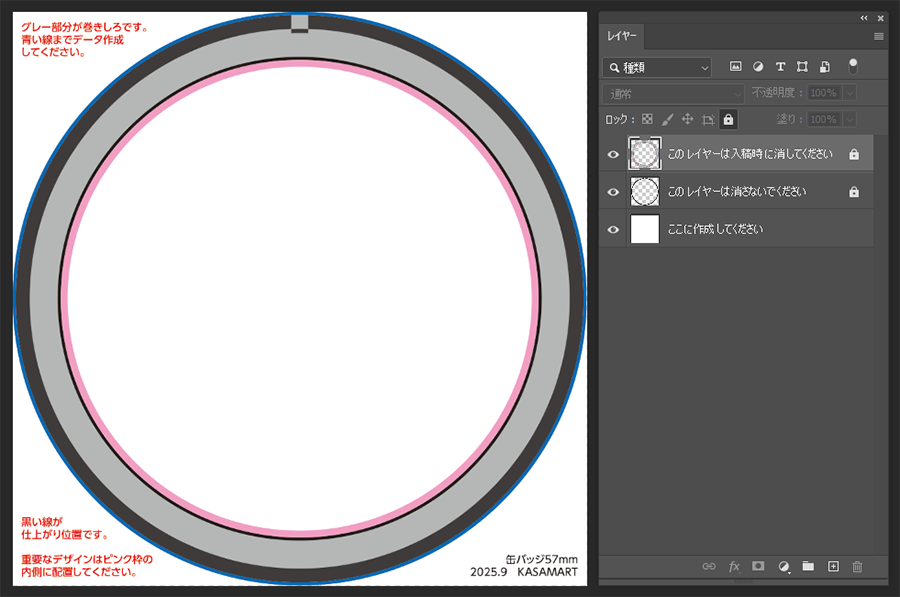Select the ここに作成してください layer thumbnail

[x=645, y=229]
